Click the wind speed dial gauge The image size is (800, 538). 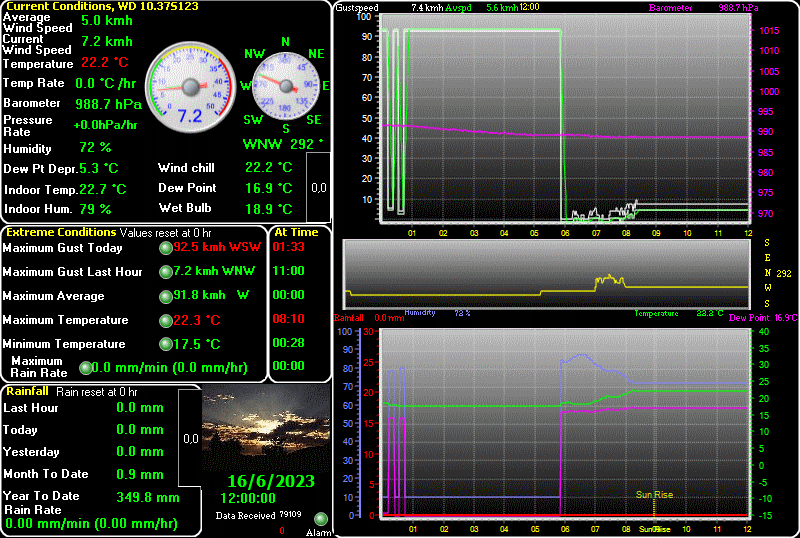(189, 88)
